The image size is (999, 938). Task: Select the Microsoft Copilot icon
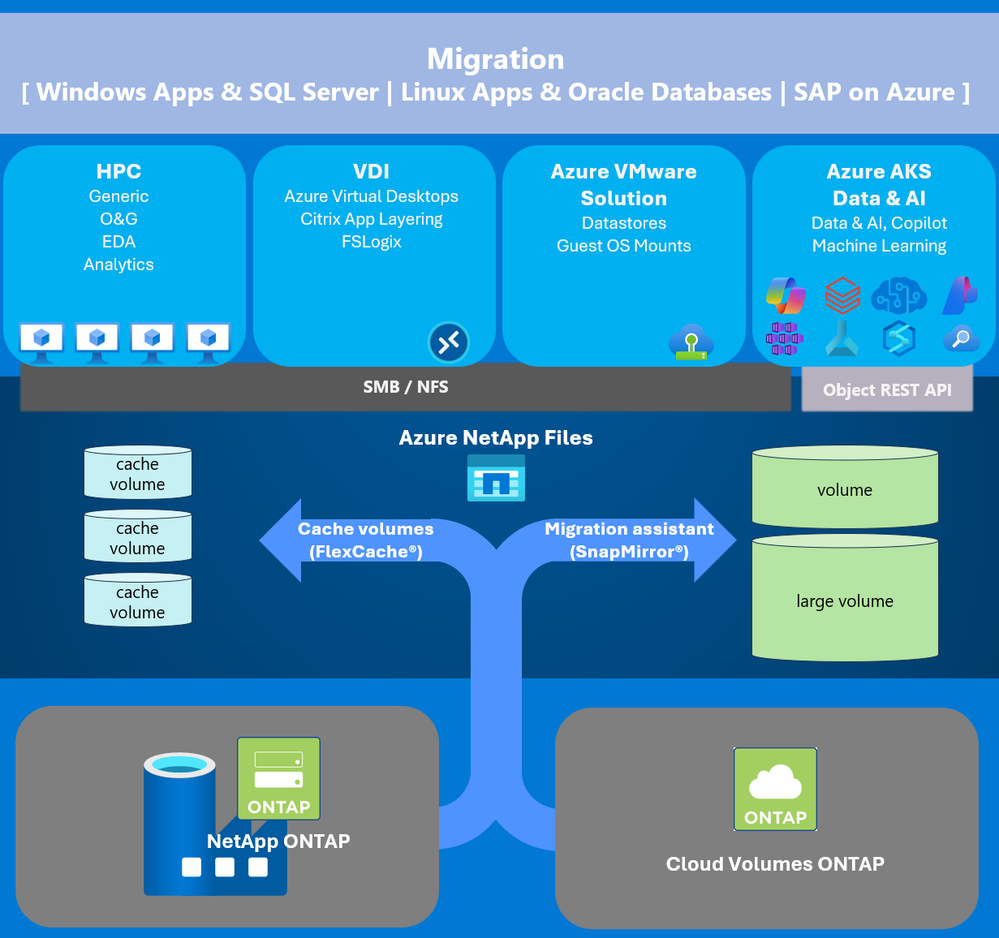click(x=785, y=295)
